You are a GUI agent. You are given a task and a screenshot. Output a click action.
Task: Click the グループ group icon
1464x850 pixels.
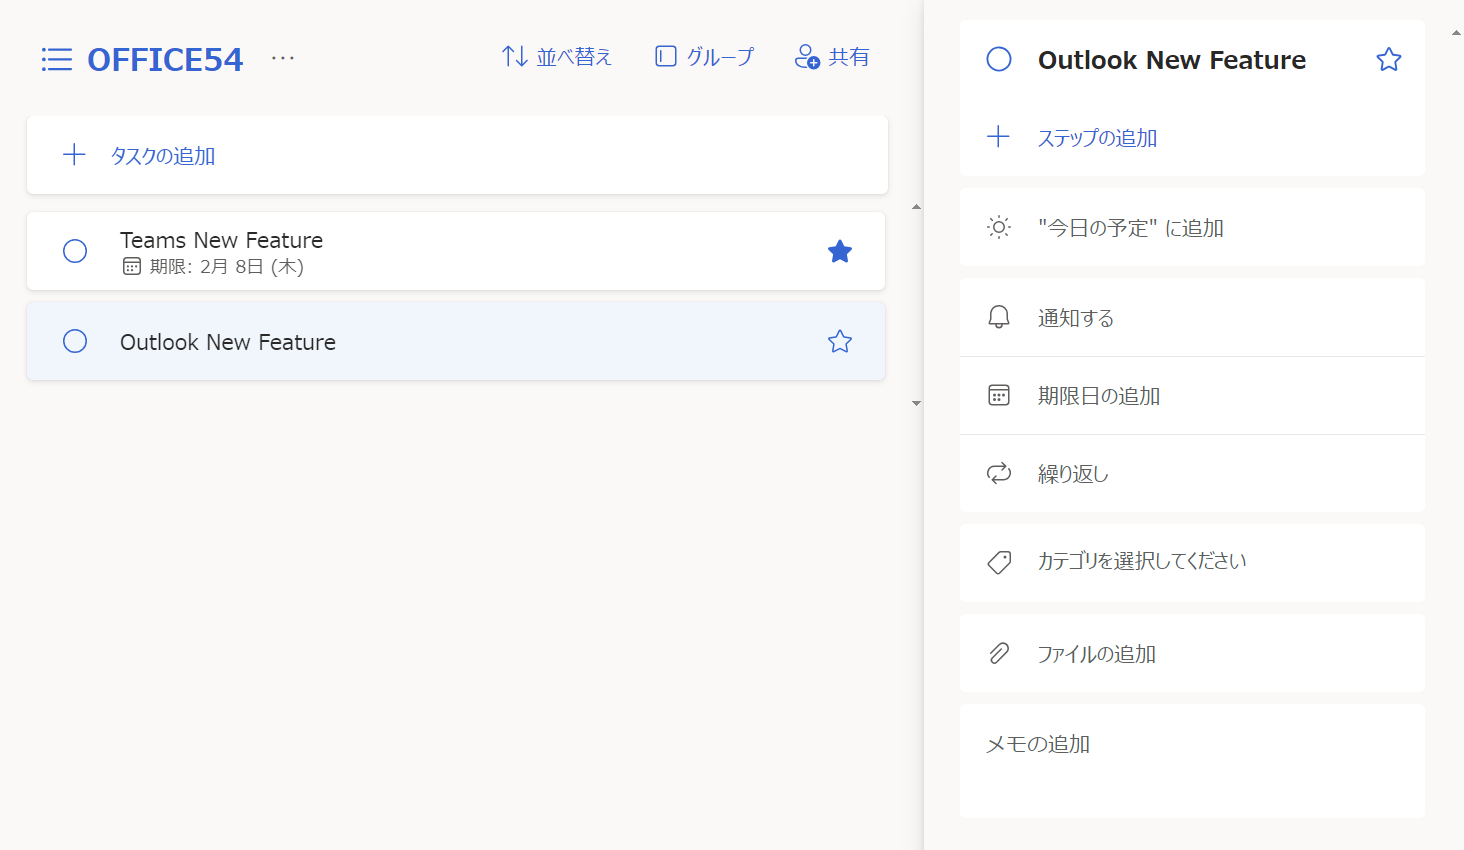click(x=666, y=56)
